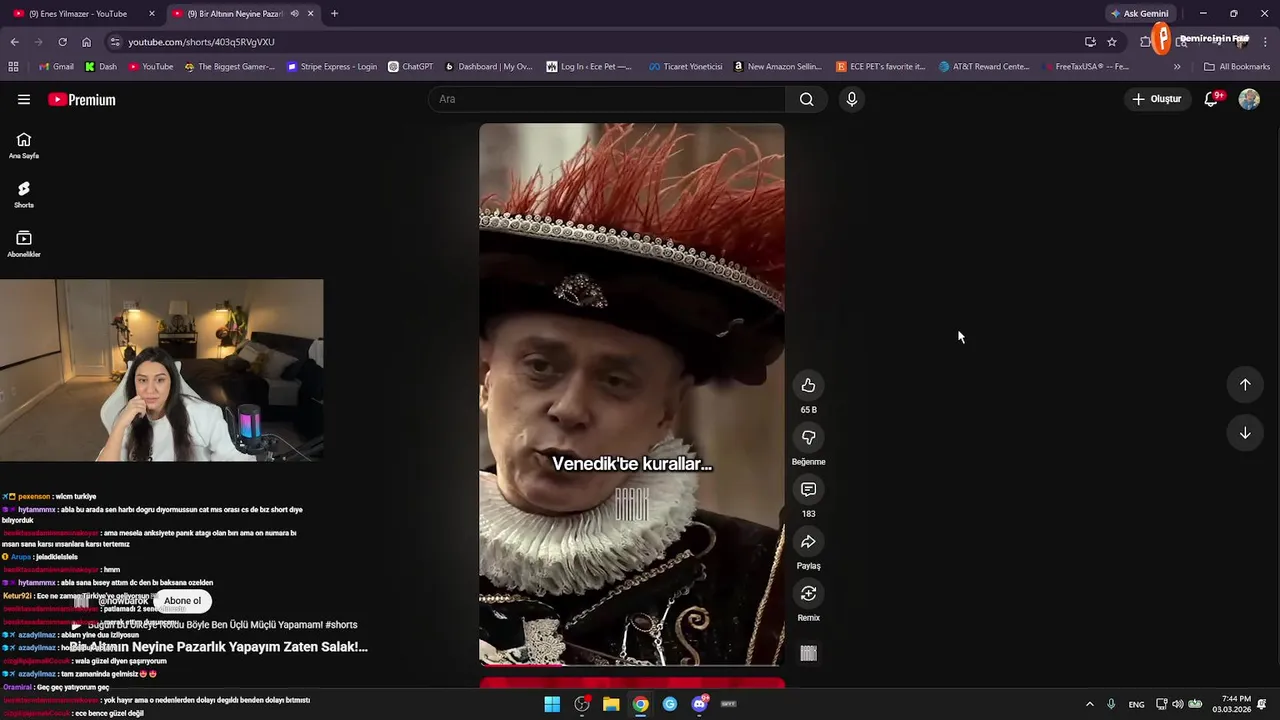Click the YouTube Premium logo
Viewport: 1280px width, 720px height.
[x=82, y=99]
